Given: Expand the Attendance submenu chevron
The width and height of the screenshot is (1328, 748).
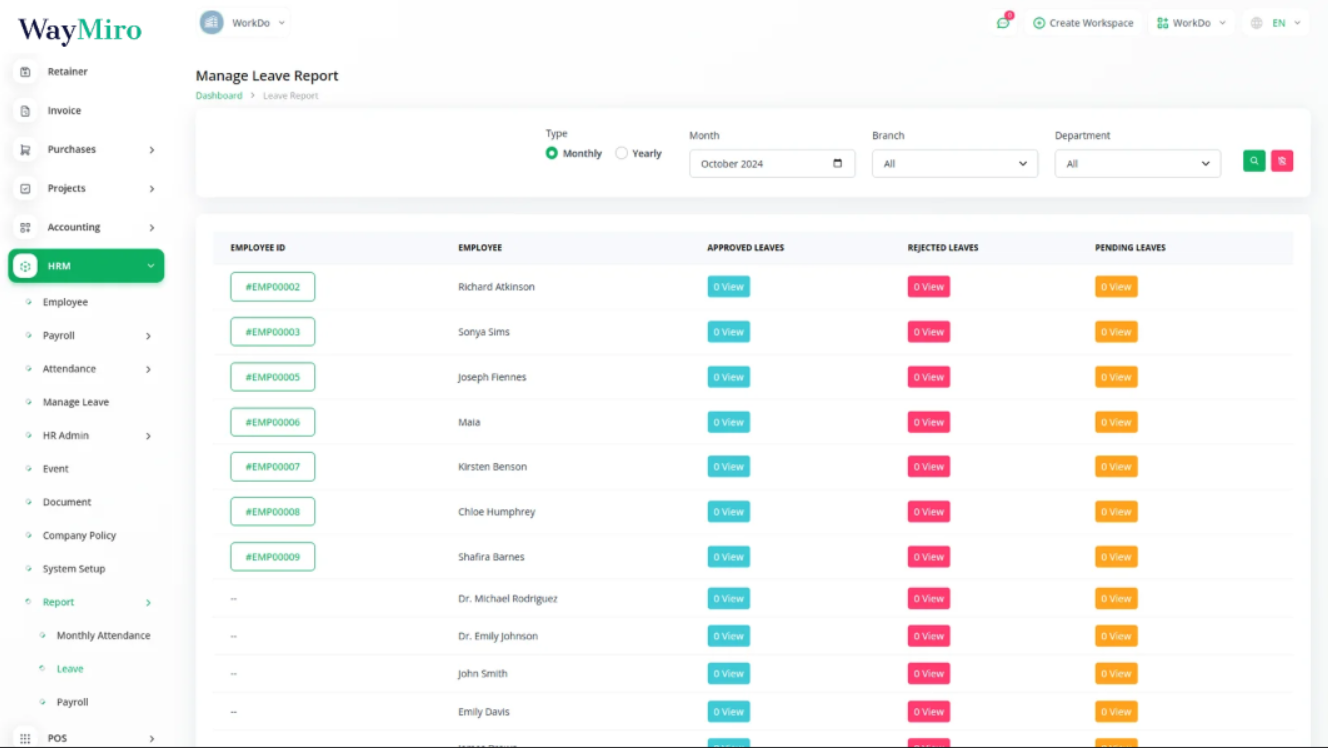Looking at the screenshot, I should 148,369.
